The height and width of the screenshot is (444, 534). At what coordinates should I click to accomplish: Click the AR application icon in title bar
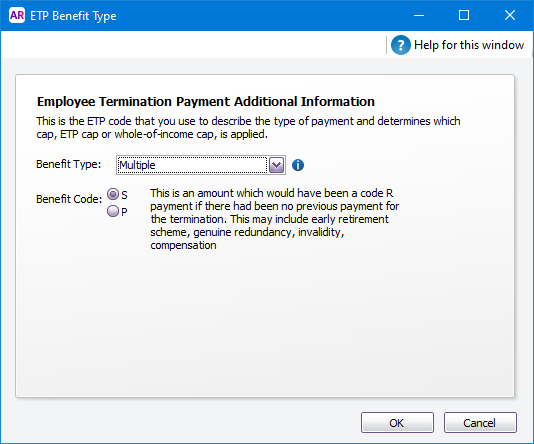(17, 16)
